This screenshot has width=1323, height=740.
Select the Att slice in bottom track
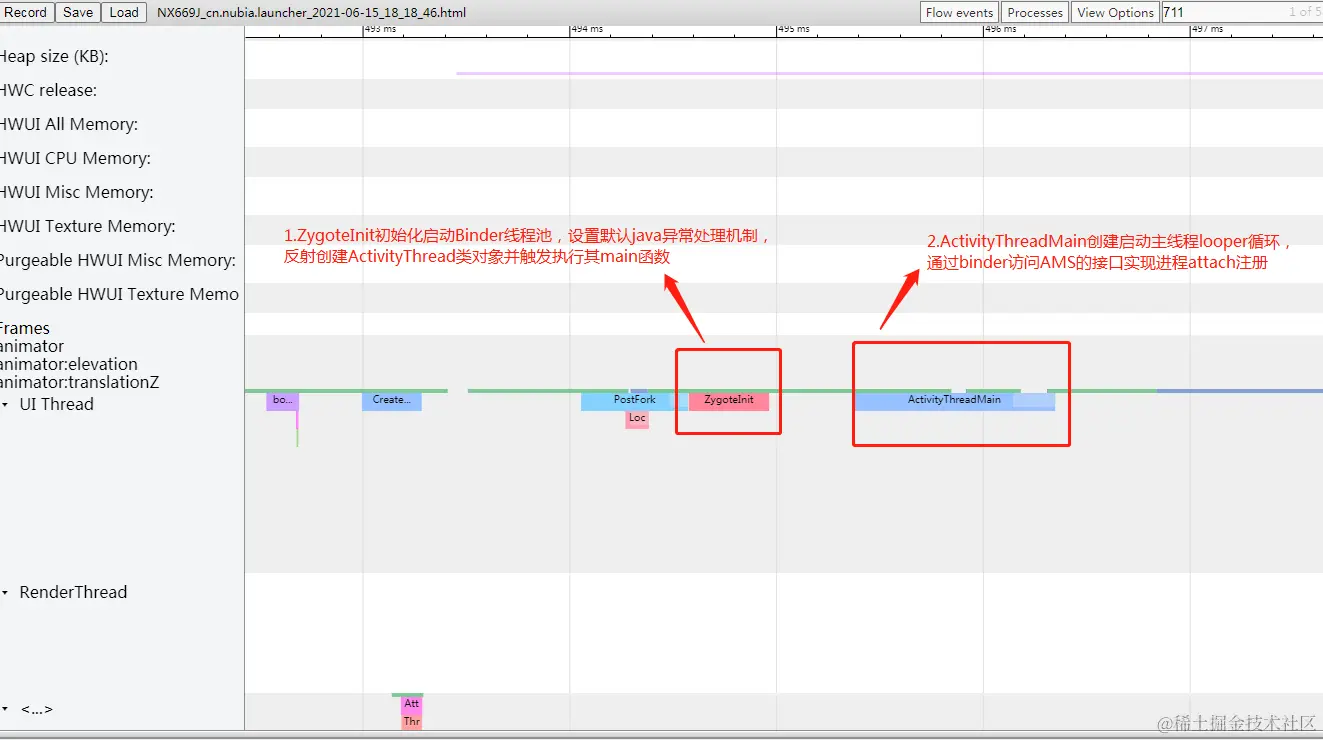click(411, 704)
